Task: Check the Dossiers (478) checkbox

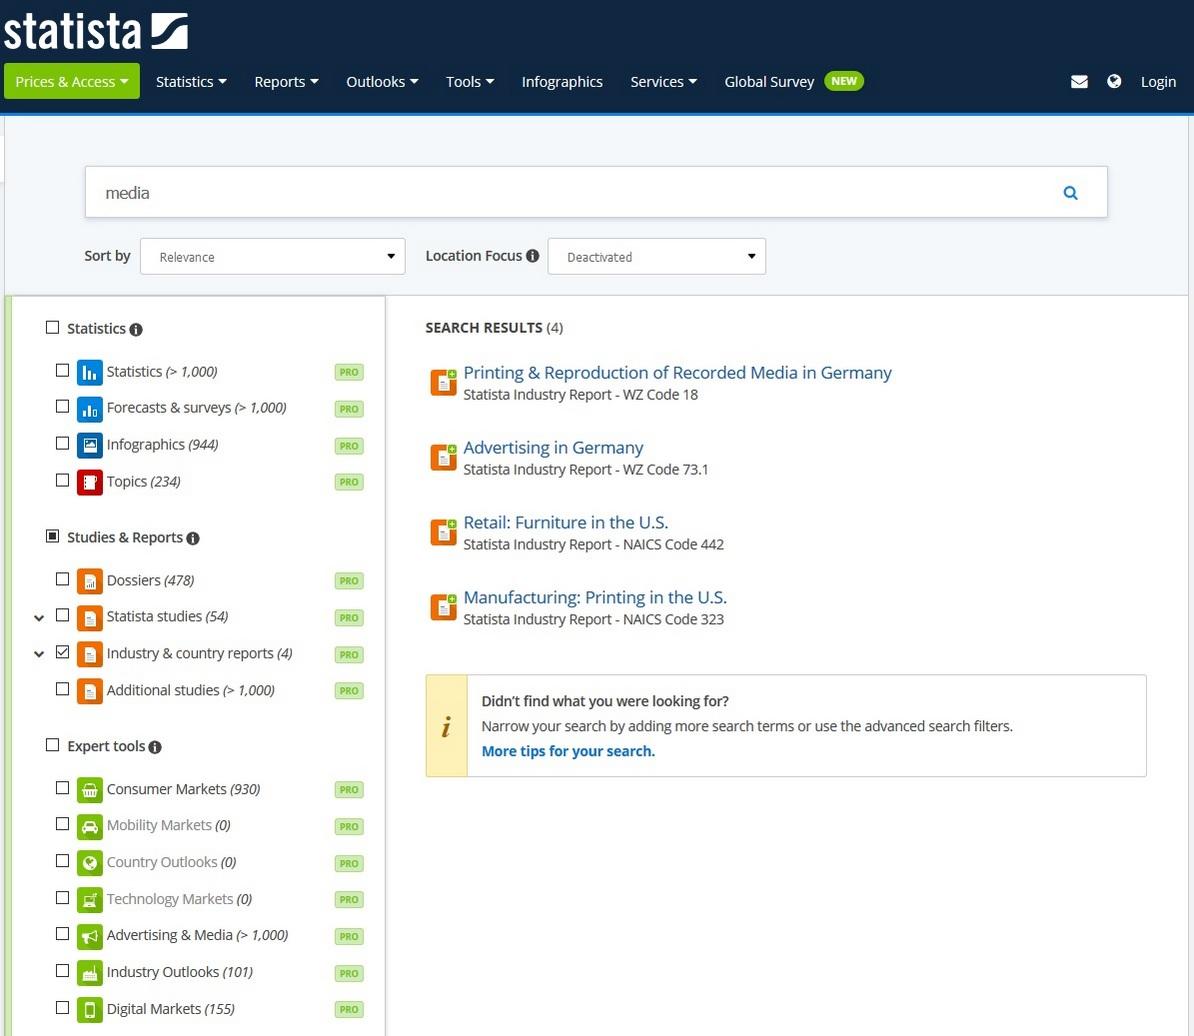Action: [x=62, y=579]
